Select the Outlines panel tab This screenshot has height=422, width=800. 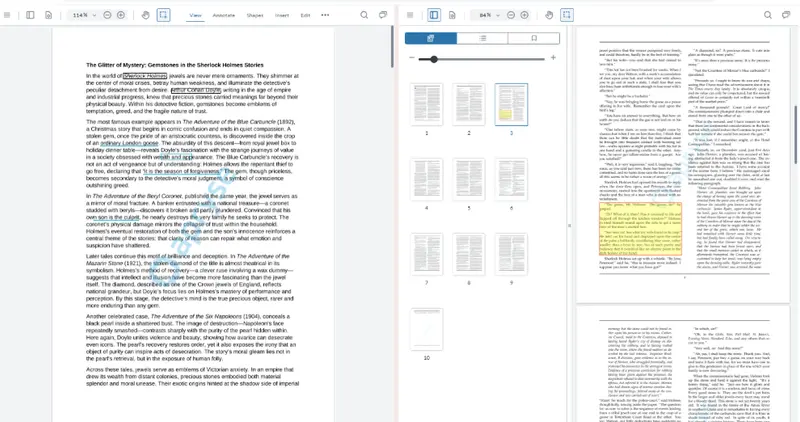pyautogui.click(x=482, y=38)
